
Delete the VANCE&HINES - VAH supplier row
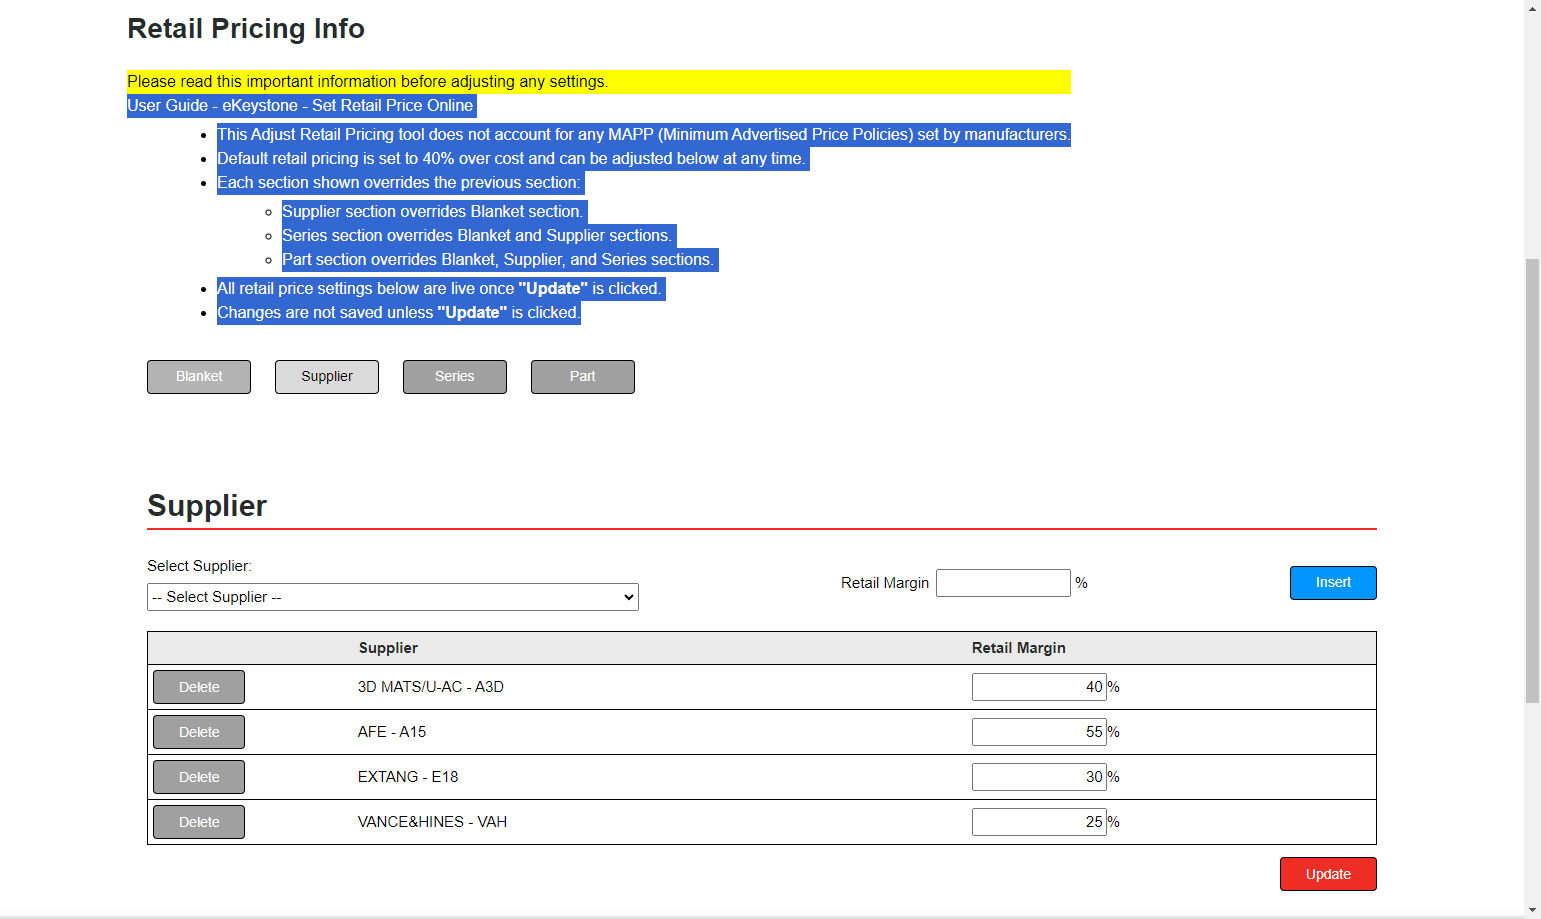pos(199,822)
